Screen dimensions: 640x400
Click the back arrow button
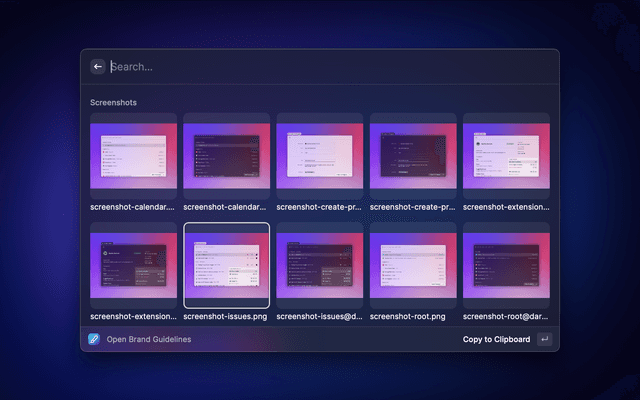click(x=98, y=67)
